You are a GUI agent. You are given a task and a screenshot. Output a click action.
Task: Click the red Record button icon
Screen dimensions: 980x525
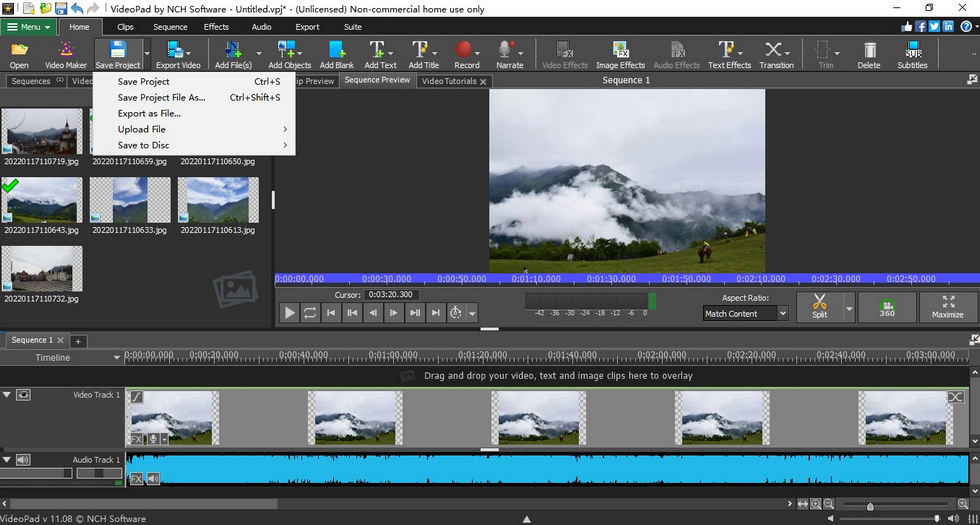463,50
